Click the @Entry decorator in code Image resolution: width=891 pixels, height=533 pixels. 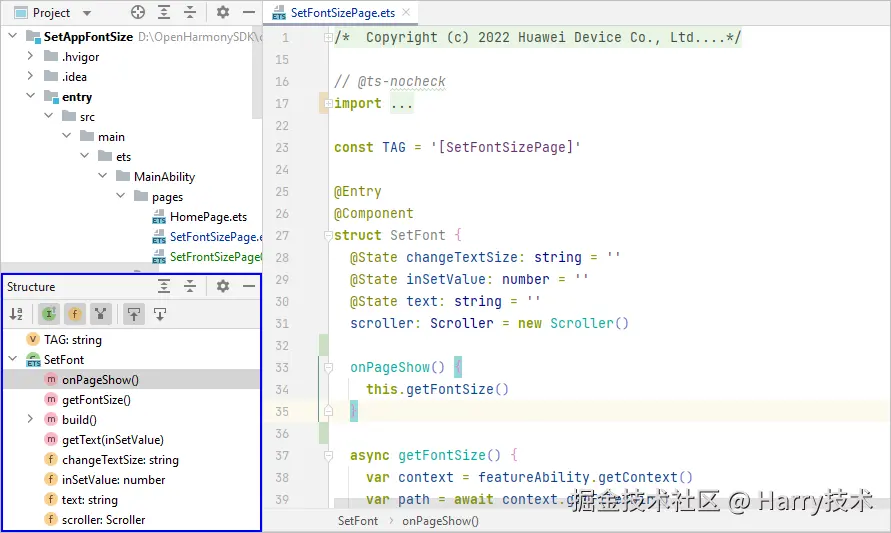[x=357, y=191]
